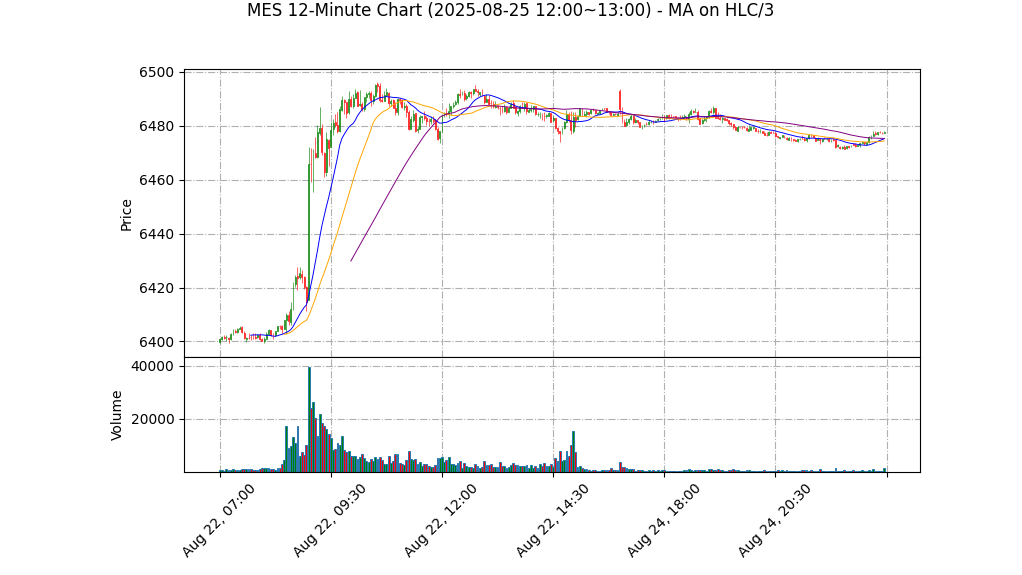This screenshot has width=1022, height=575.
Task: Click the Volume axis title
Action: point(117,415)
